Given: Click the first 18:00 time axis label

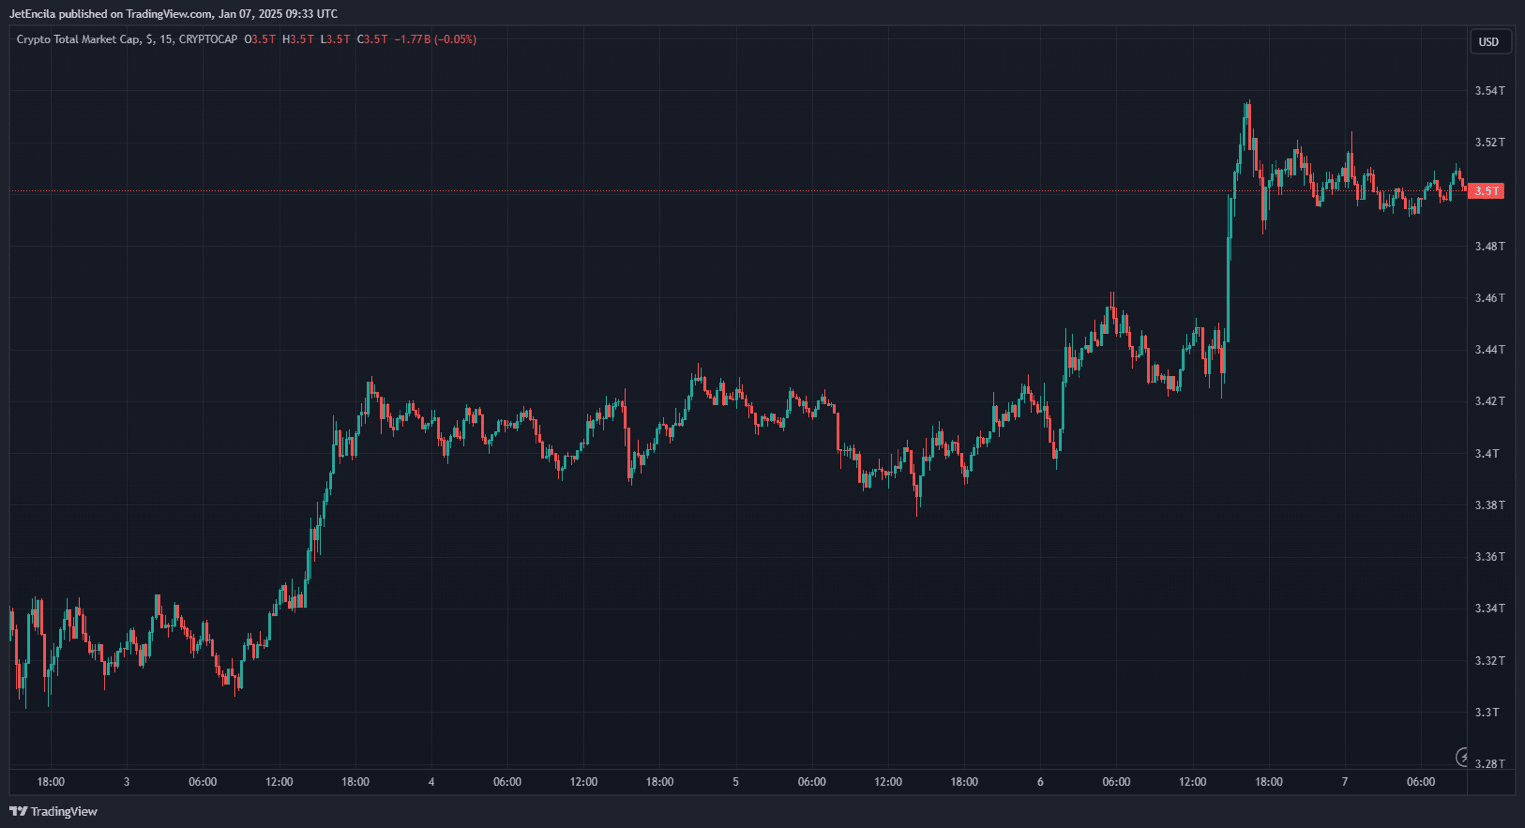Looking at the screenshot, I should (51, 782).
